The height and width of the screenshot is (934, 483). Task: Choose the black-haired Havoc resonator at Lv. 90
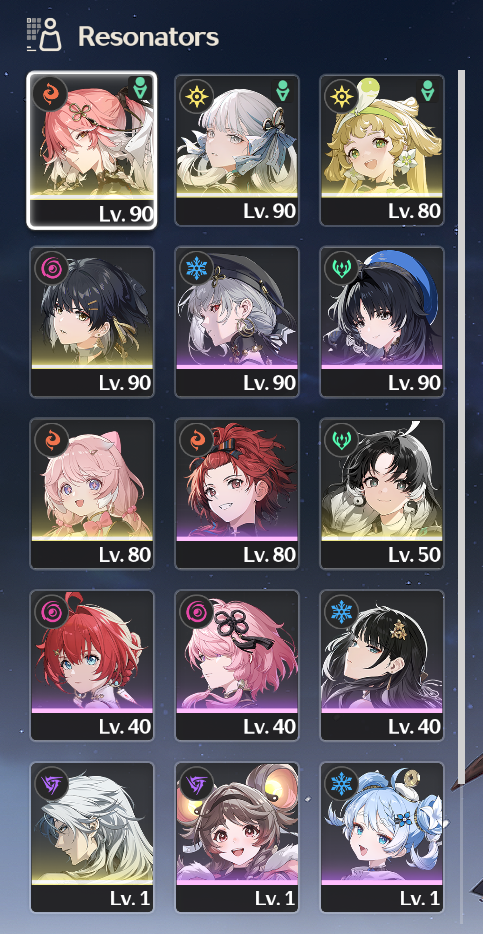(x=92, y=322)
